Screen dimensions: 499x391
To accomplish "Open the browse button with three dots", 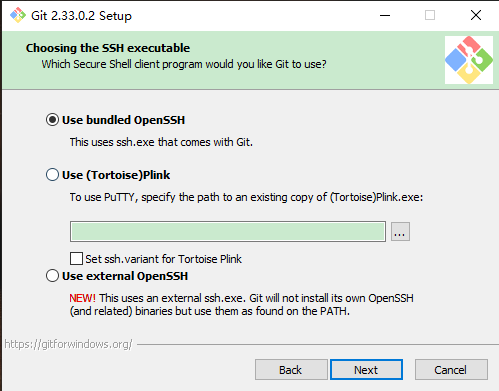I will click(400, 231).
